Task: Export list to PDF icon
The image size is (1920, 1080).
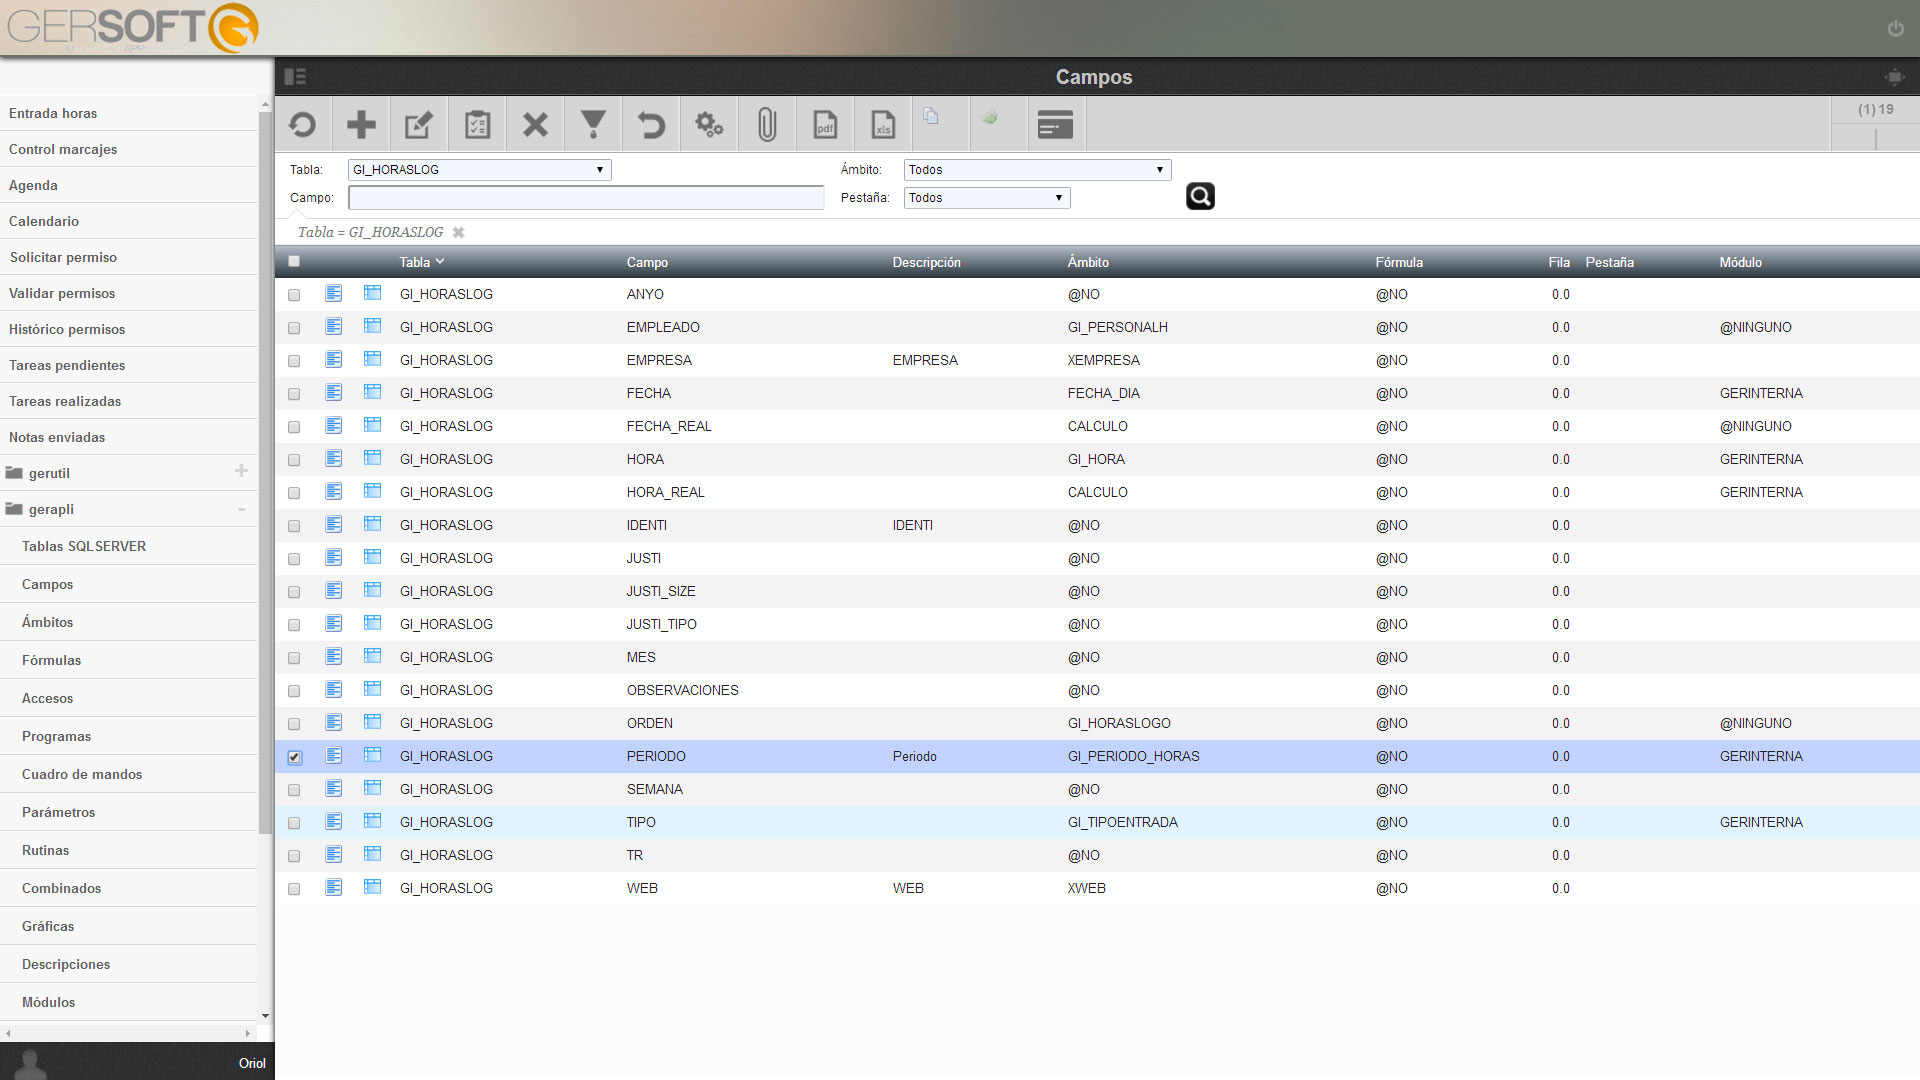Action: pos(825,125)
